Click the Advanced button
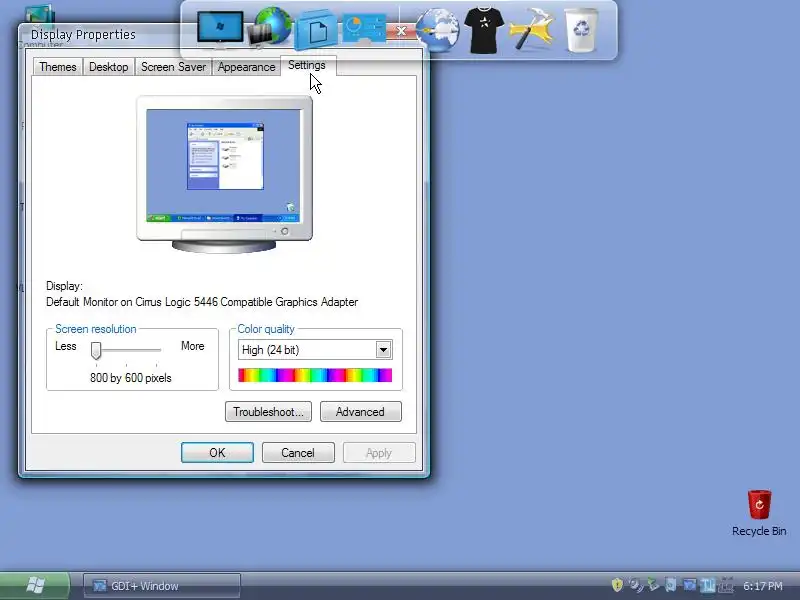The image size is (800, 600). pos(360,412)
